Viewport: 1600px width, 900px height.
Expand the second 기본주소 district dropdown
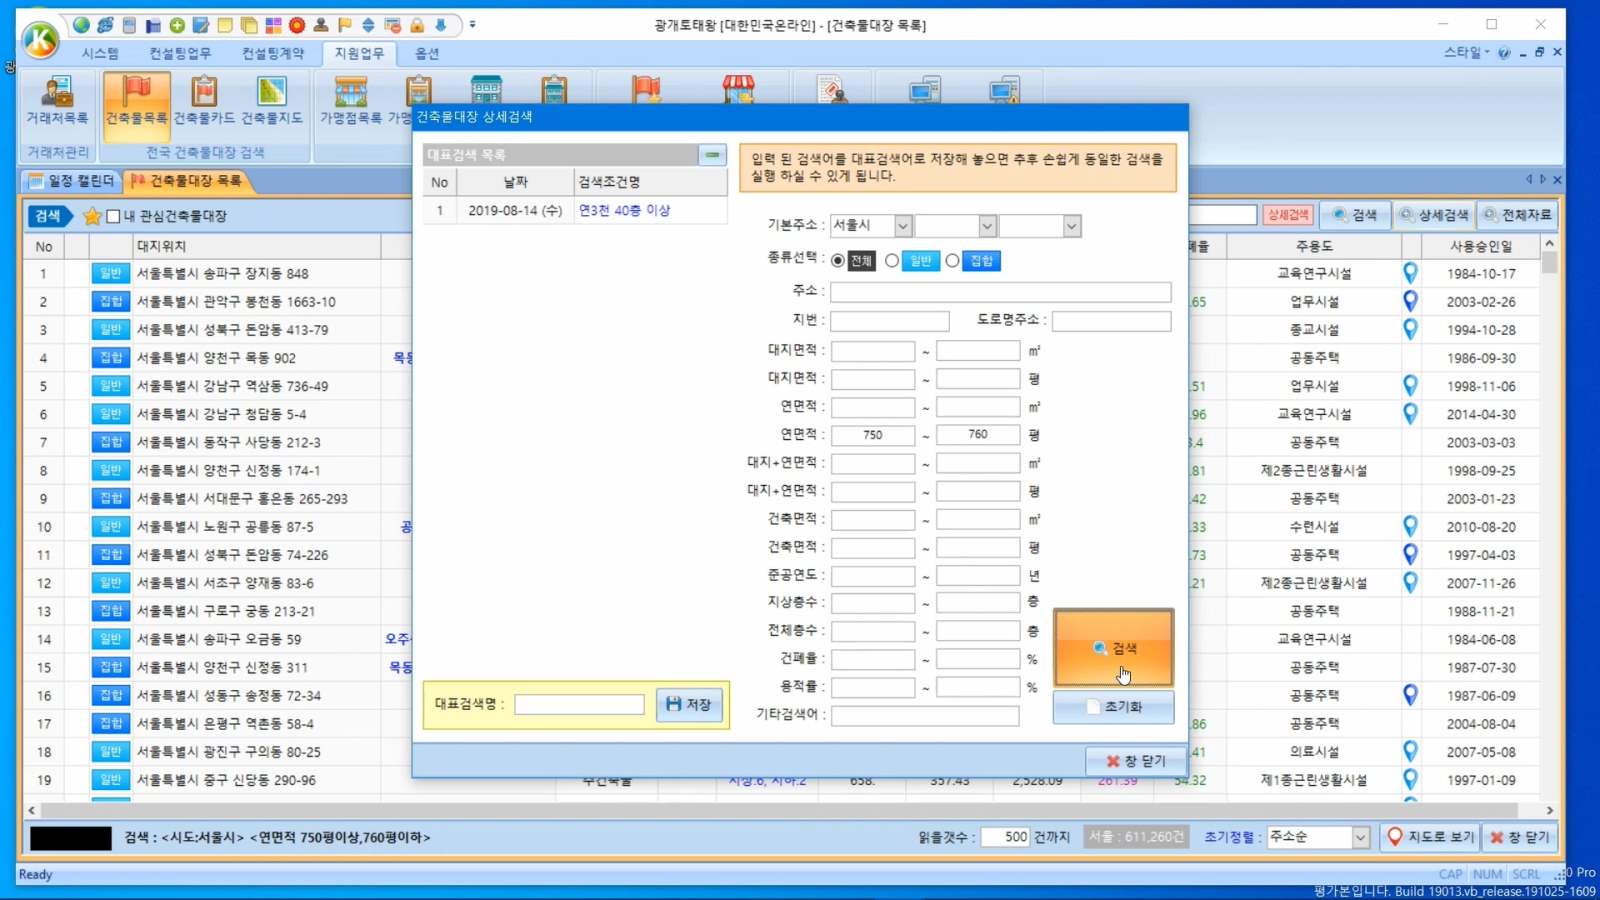[986, 226]
